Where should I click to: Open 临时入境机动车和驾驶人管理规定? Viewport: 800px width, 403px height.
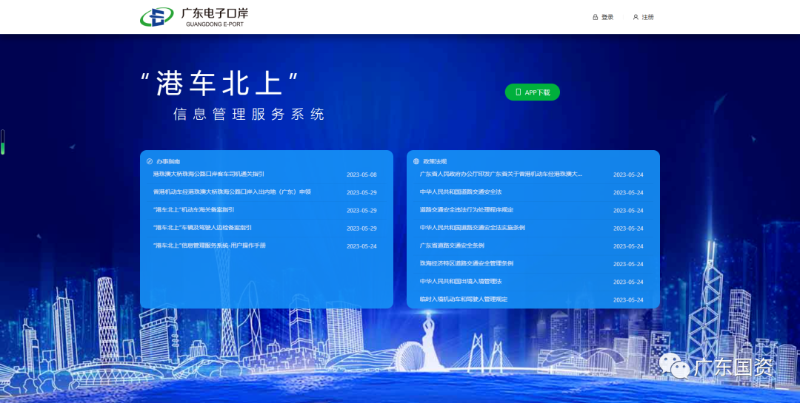click(464, 299)
